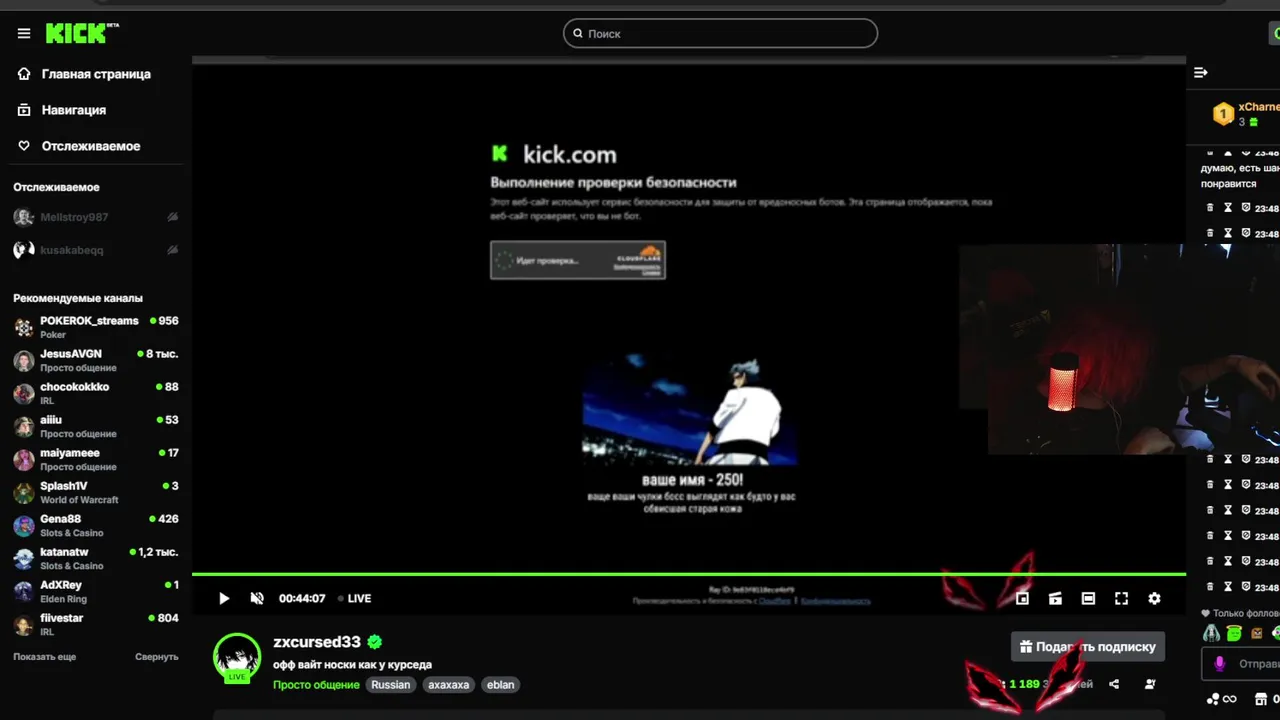This screenshot has height=720, width=1280.
Task: Create a clip with the clapperboard icon
Action: pyautogui.click(x=1055, y=598)
